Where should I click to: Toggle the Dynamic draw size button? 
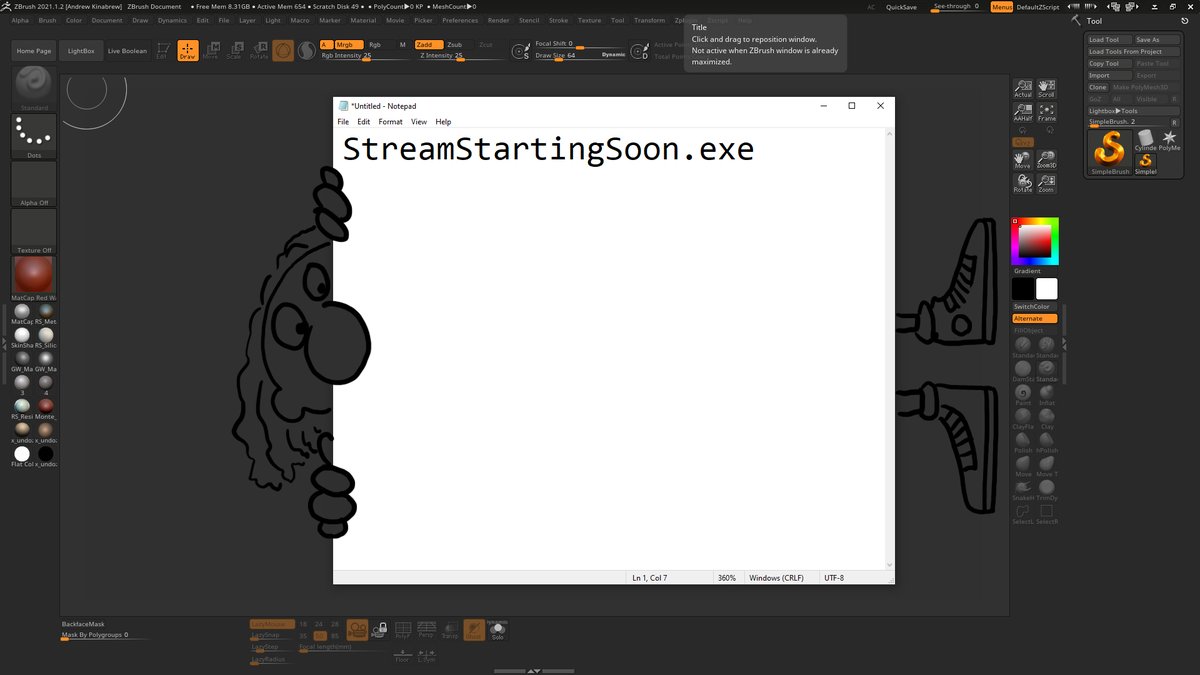[x=614, y=55]
